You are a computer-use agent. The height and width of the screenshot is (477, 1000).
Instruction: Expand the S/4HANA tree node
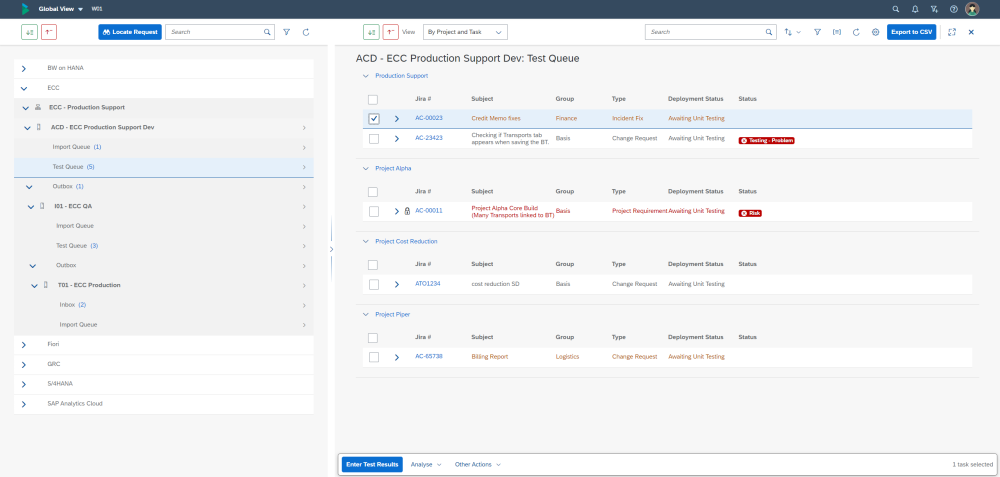point(24,384)
